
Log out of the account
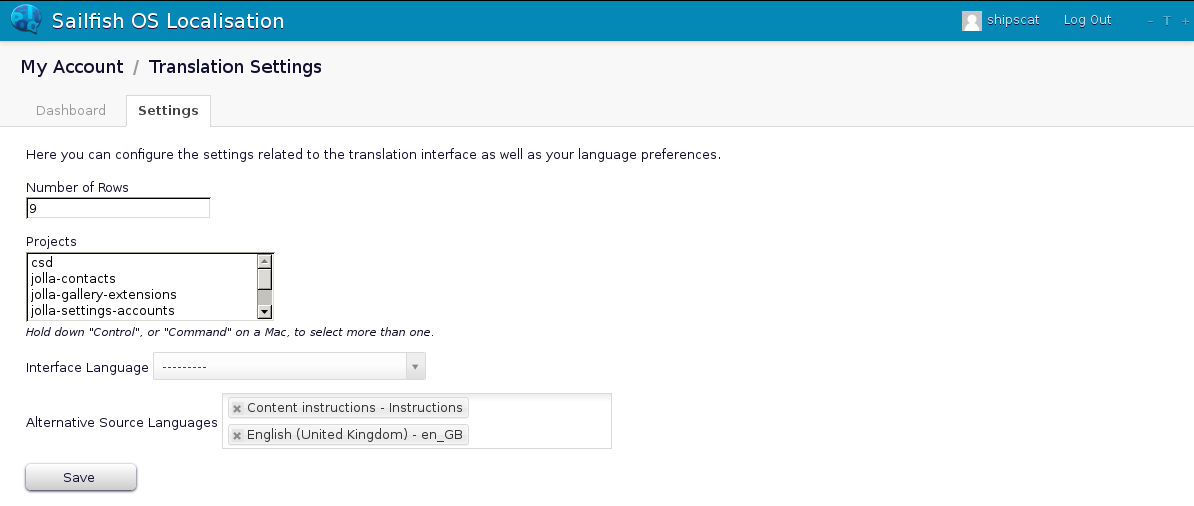[1087, 20]
